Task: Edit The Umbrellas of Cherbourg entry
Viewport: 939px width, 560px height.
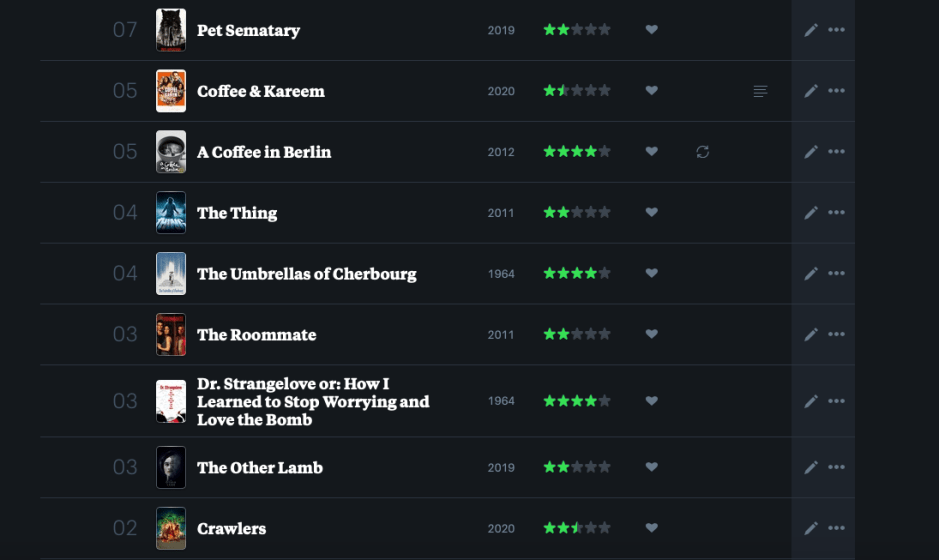Action: [x=811, y=274]
